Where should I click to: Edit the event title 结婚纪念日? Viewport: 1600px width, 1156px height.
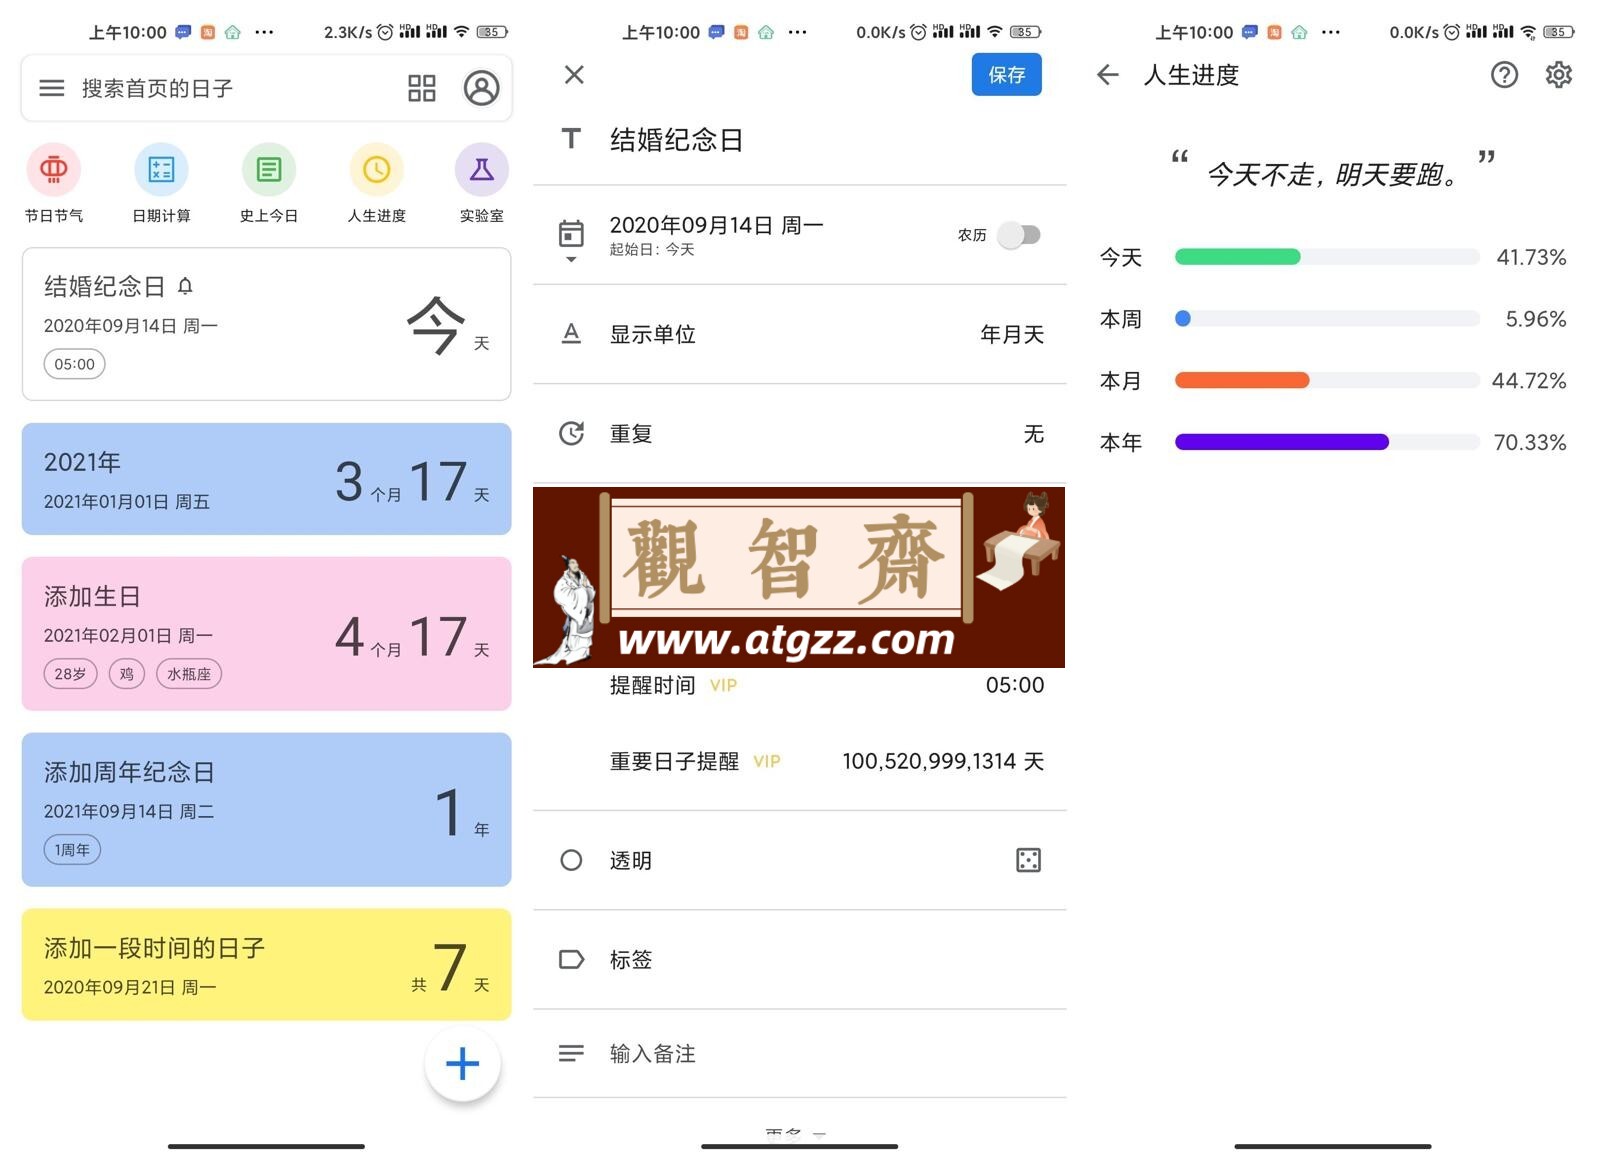[677, 140]
